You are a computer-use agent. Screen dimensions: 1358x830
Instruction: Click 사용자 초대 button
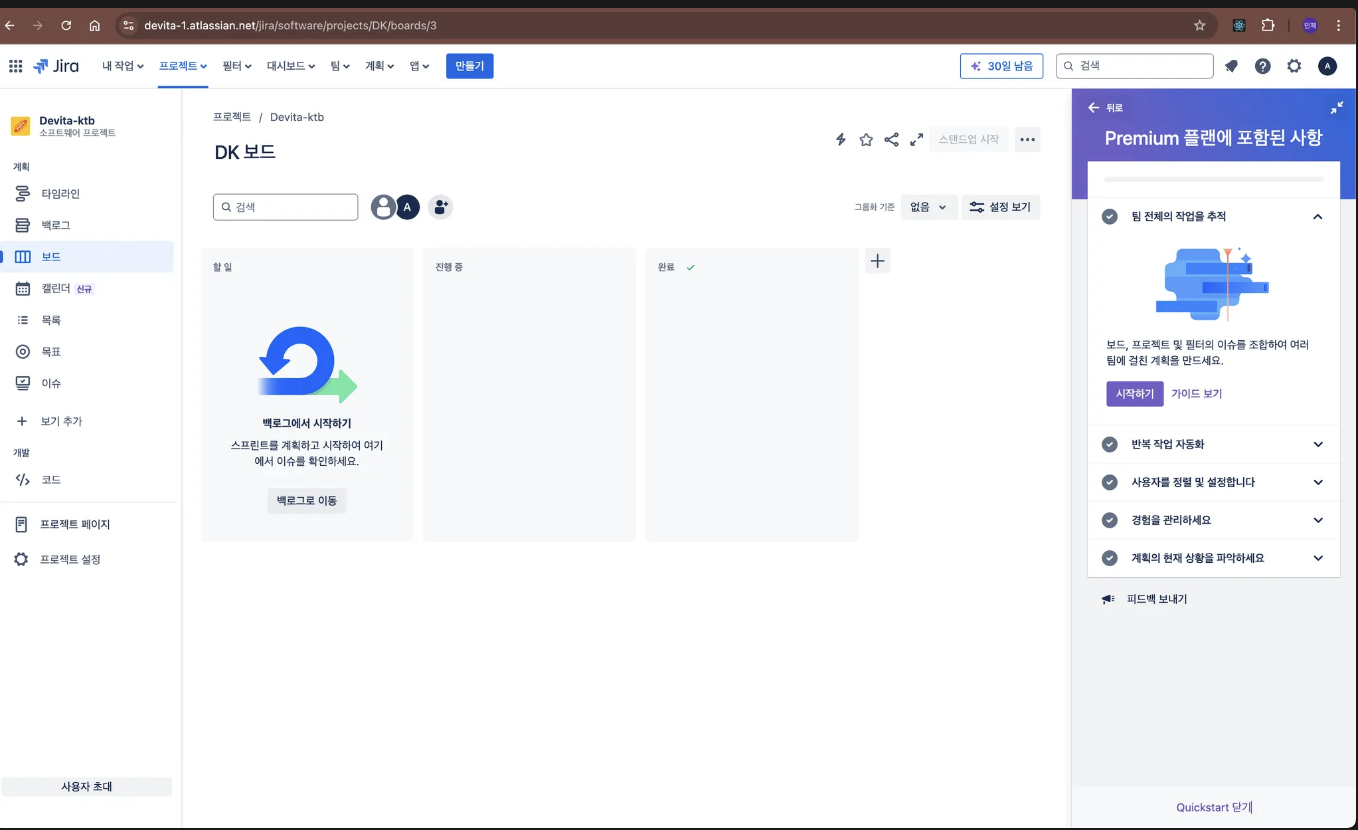pos(87,787)
